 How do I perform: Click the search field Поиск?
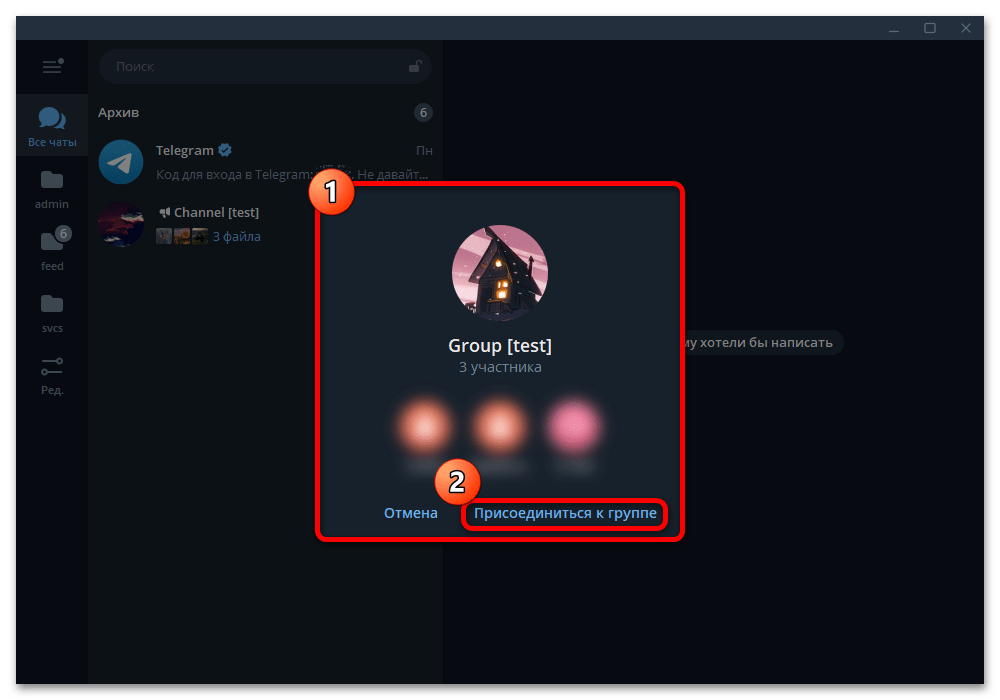pyautogui.click(x=265, y=66)
